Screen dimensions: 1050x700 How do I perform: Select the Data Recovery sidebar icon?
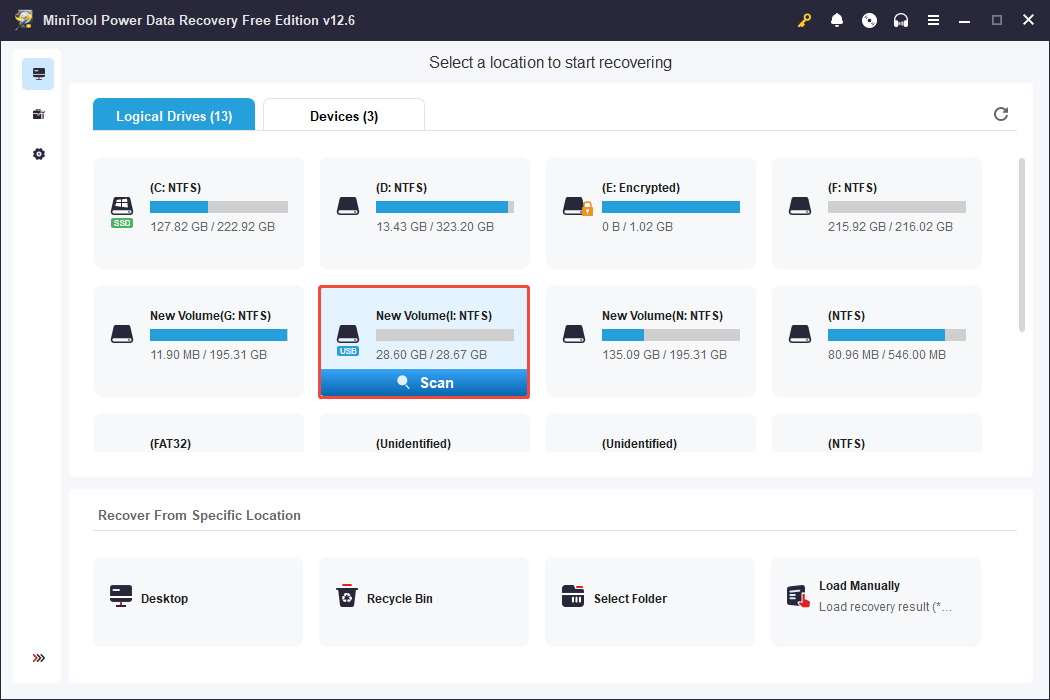(x=38, y=73)
